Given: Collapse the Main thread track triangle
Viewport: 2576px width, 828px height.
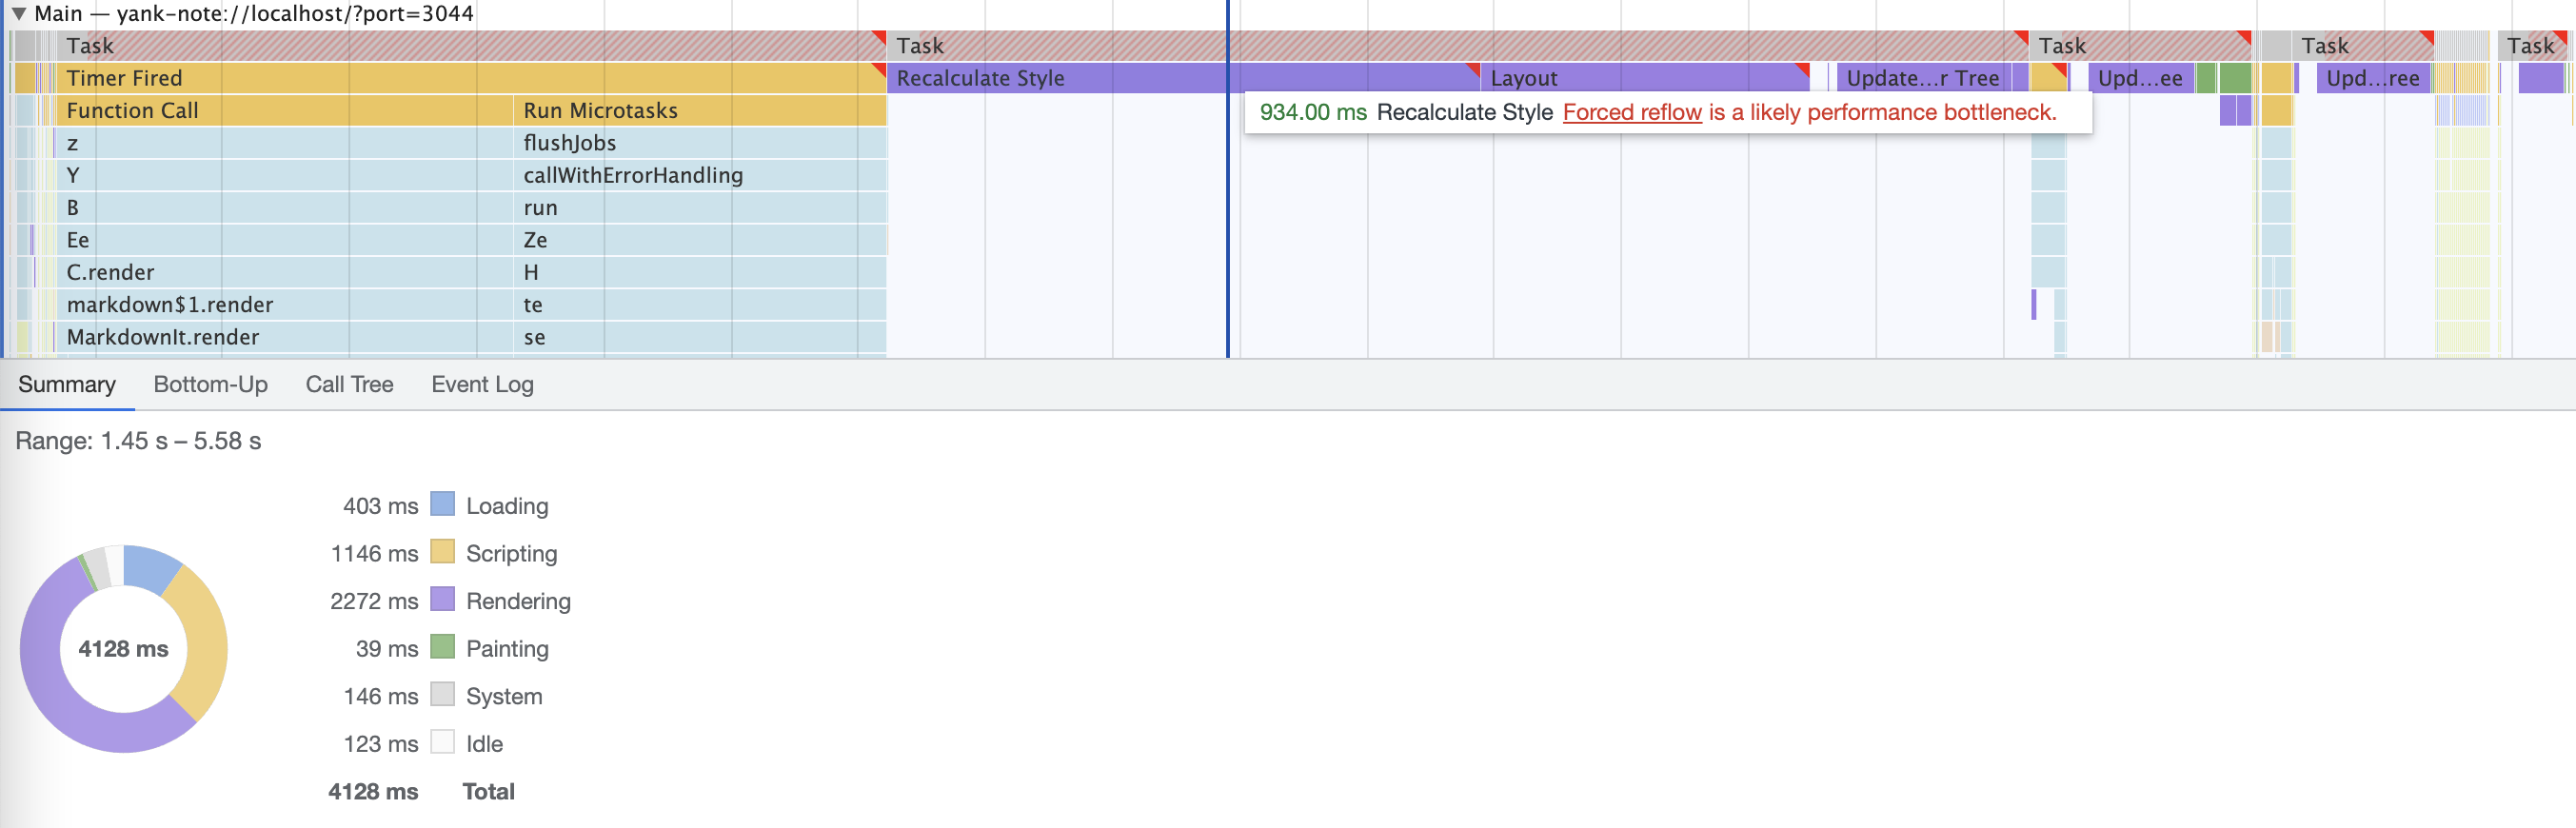Looking at the screenshot, I should [x=18, y=14].
